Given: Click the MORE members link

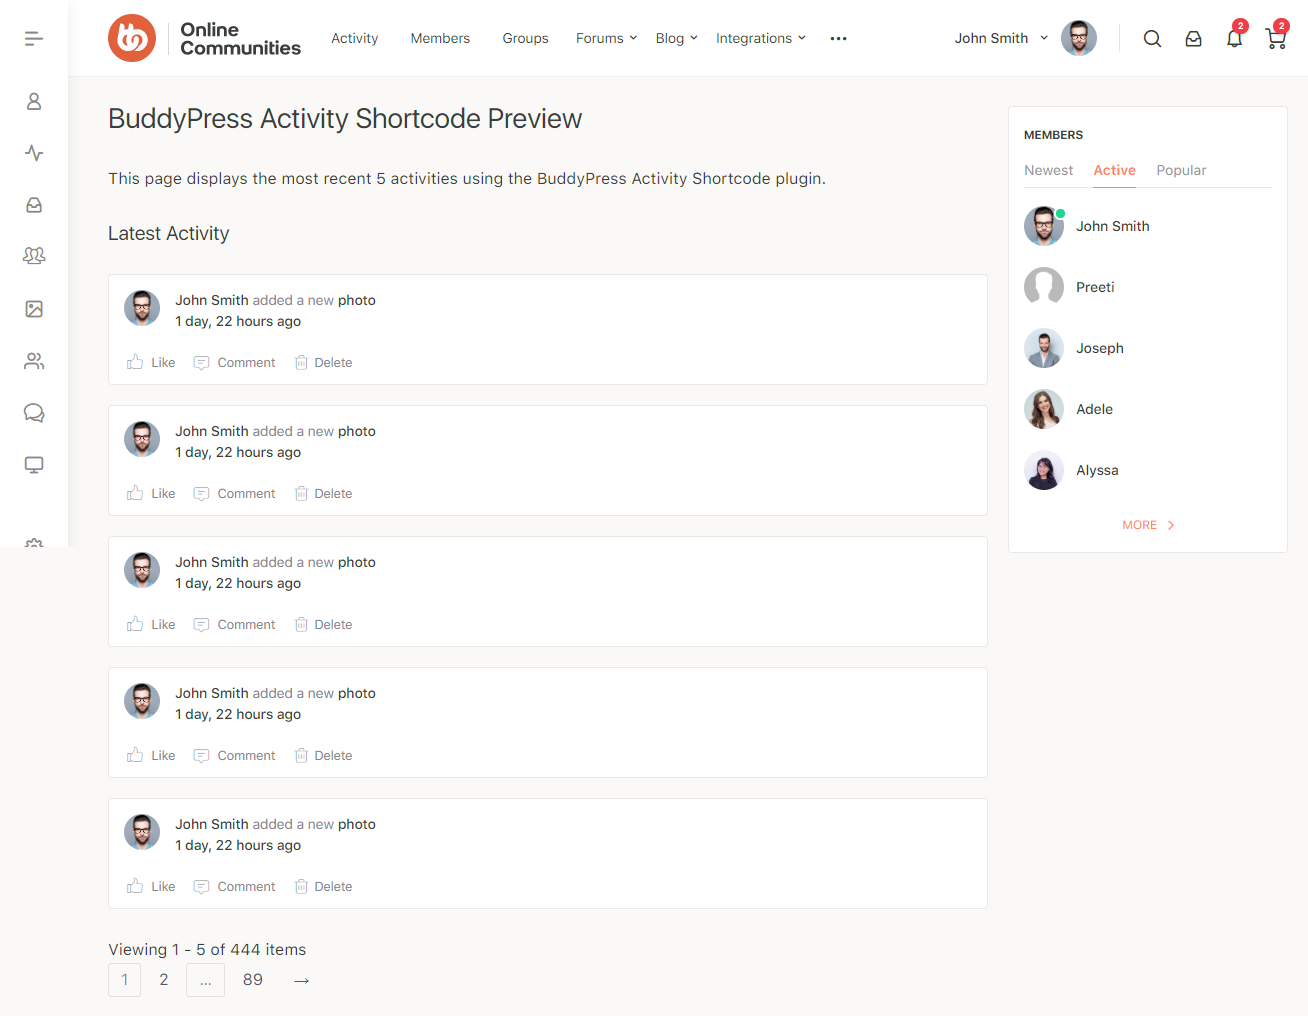Looking at the screenshot, I should pos(1148,525).
